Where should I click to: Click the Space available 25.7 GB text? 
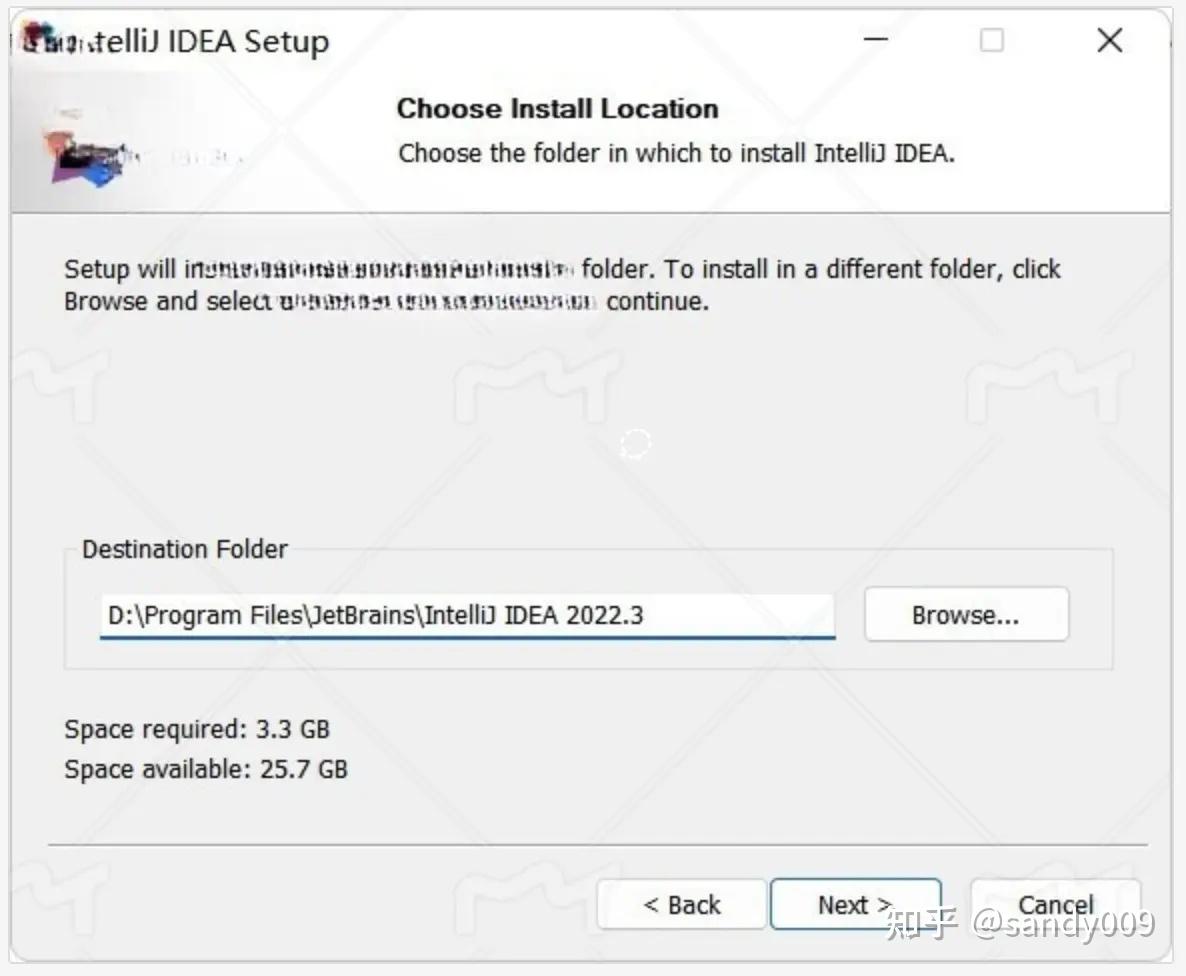204,769
